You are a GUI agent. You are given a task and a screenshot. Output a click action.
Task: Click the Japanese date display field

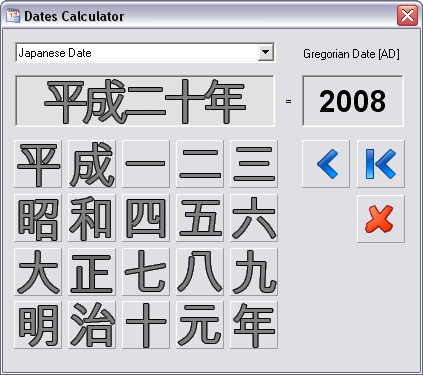(145, 101)
